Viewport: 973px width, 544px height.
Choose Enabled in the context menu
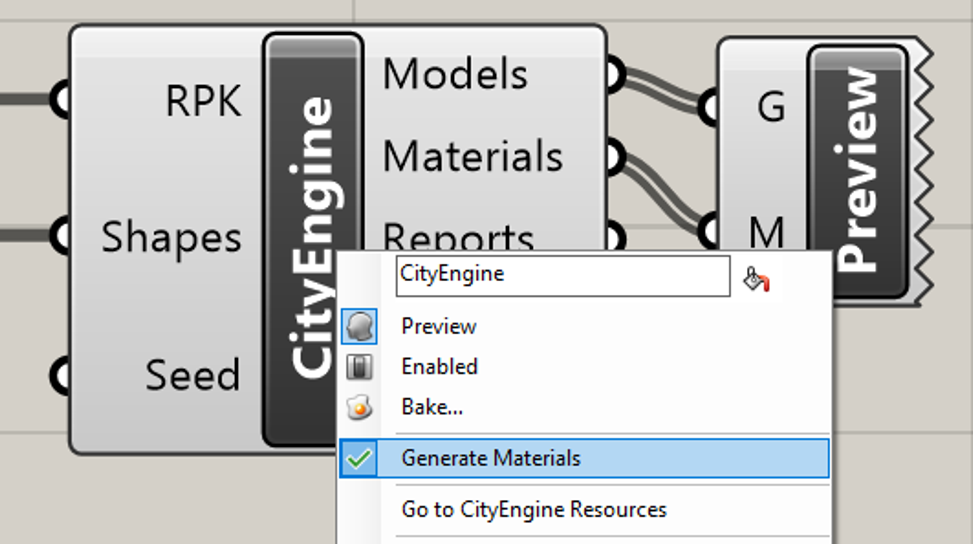(x=439, y=367)
